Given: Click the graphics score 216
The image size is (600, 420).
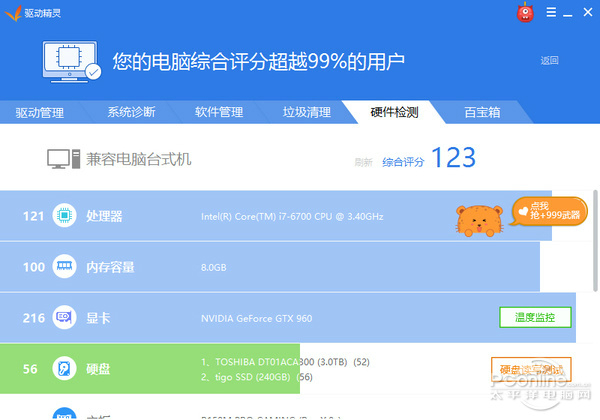Looking at the screenshot, I should click(34, 318).
